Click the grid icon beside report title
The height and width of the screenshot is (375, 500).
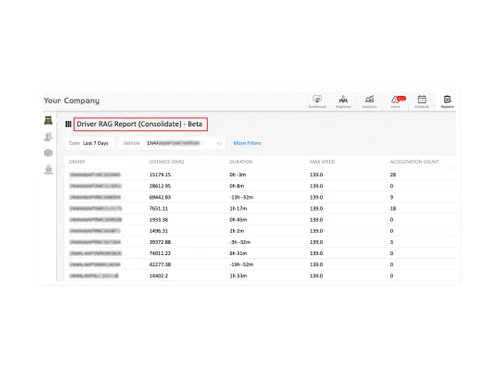[68, 124]
